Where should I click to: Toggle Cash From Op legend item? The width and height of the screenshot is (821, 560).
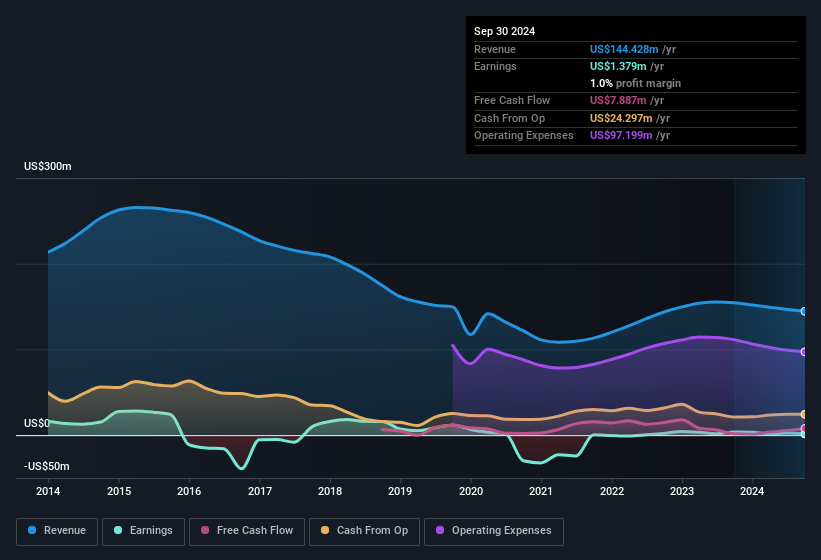pyautogui.click(x=364, y=530)
